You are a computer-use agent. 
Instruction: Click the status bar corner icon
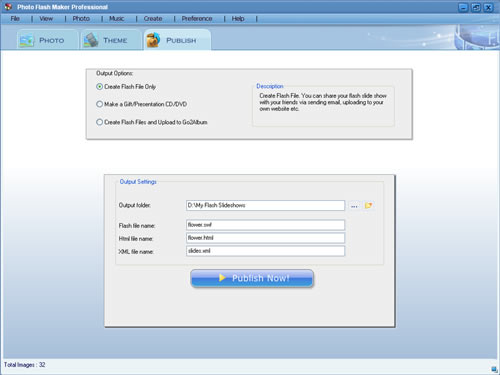pyautogui.click(x=494, y=369)
